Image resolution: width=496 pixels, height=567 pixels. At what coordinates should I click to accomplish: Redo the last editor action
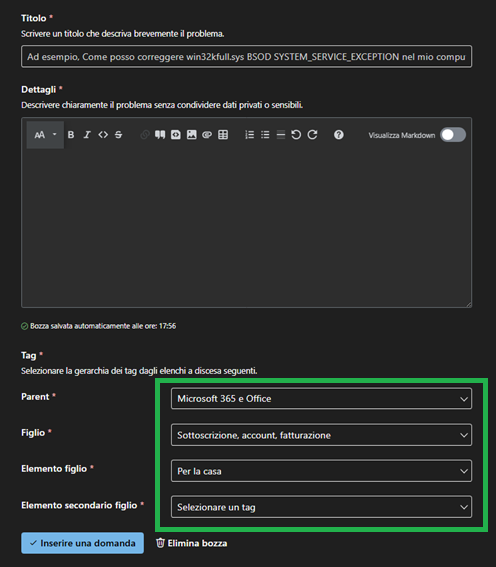coord(312,135)
